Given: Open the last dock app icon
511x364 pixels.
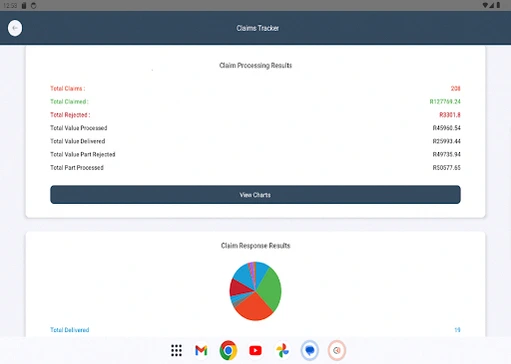Looking at the screenshot, I should click(337, 350).
